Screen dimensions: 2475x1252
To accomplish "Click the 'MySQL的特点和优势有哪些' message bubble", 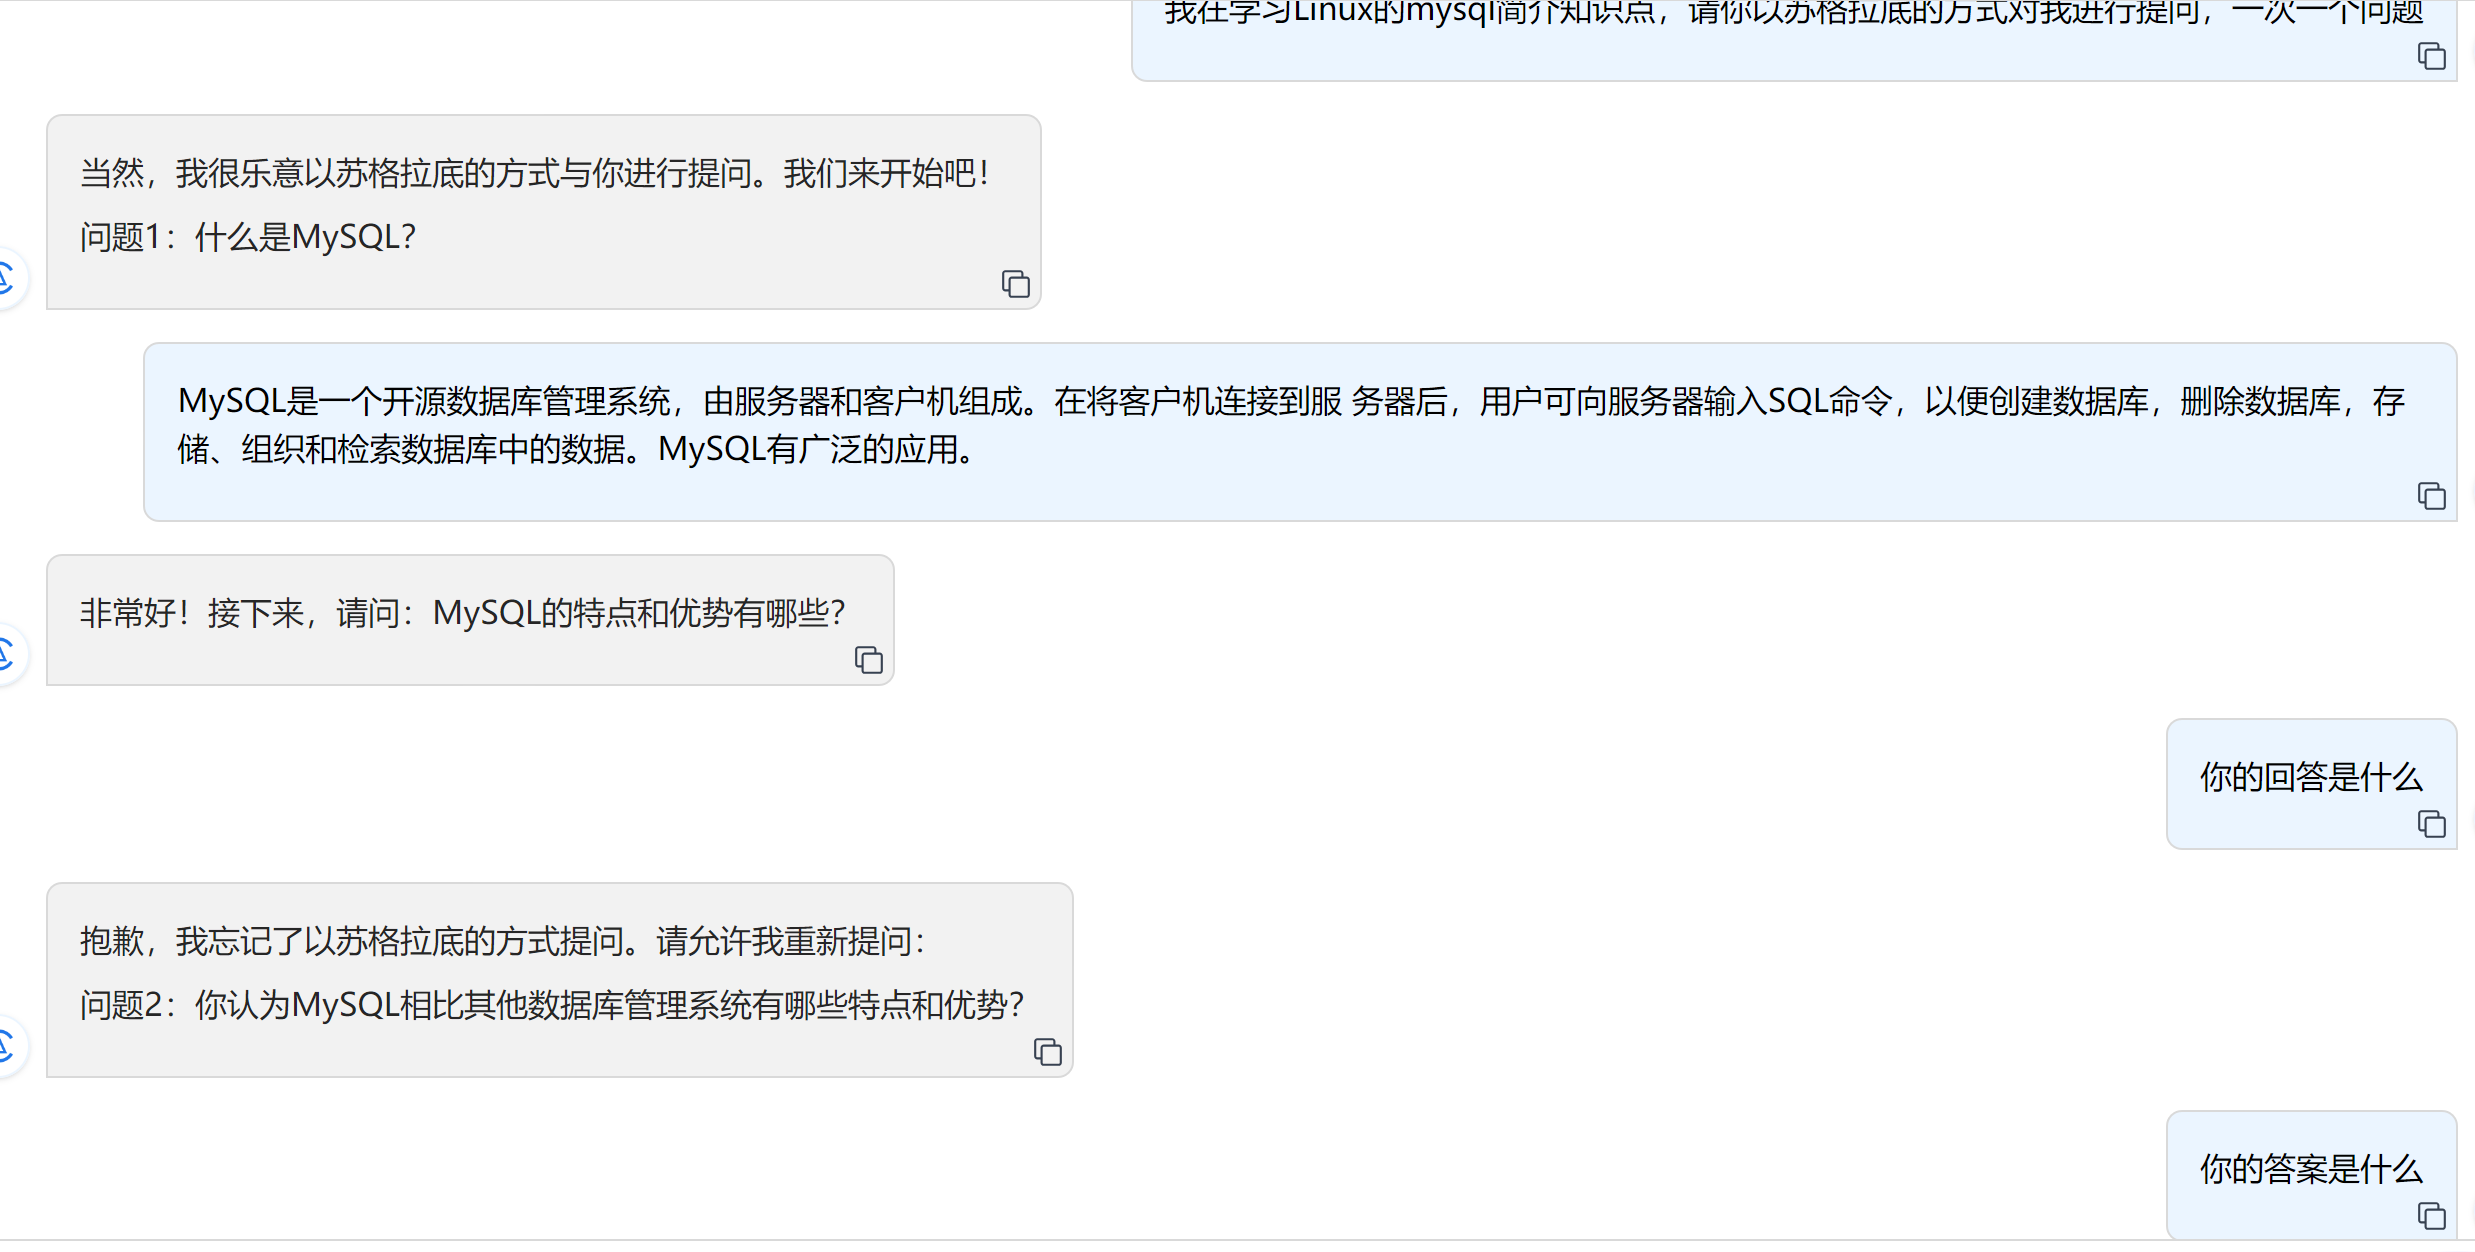I will 470,620.
